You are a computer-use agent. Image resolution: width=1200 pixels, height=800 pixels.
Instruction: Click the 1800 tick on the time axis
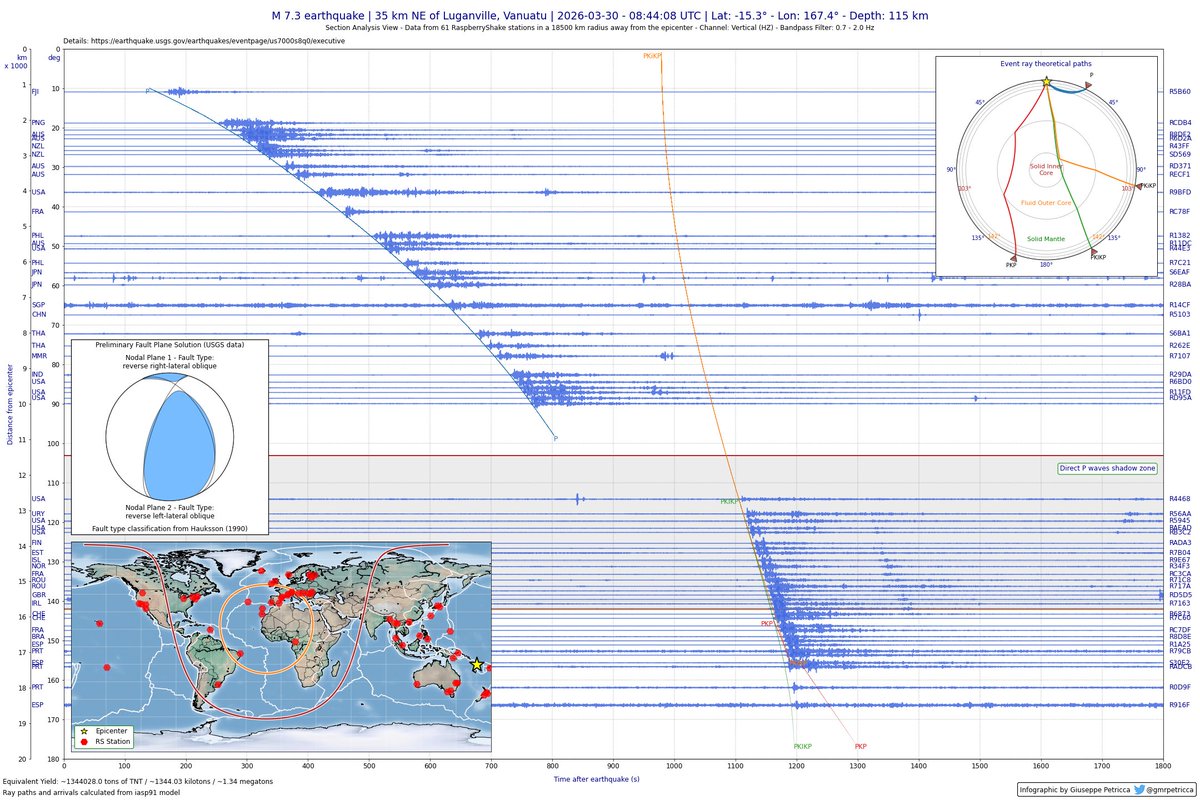[1162, 765]
